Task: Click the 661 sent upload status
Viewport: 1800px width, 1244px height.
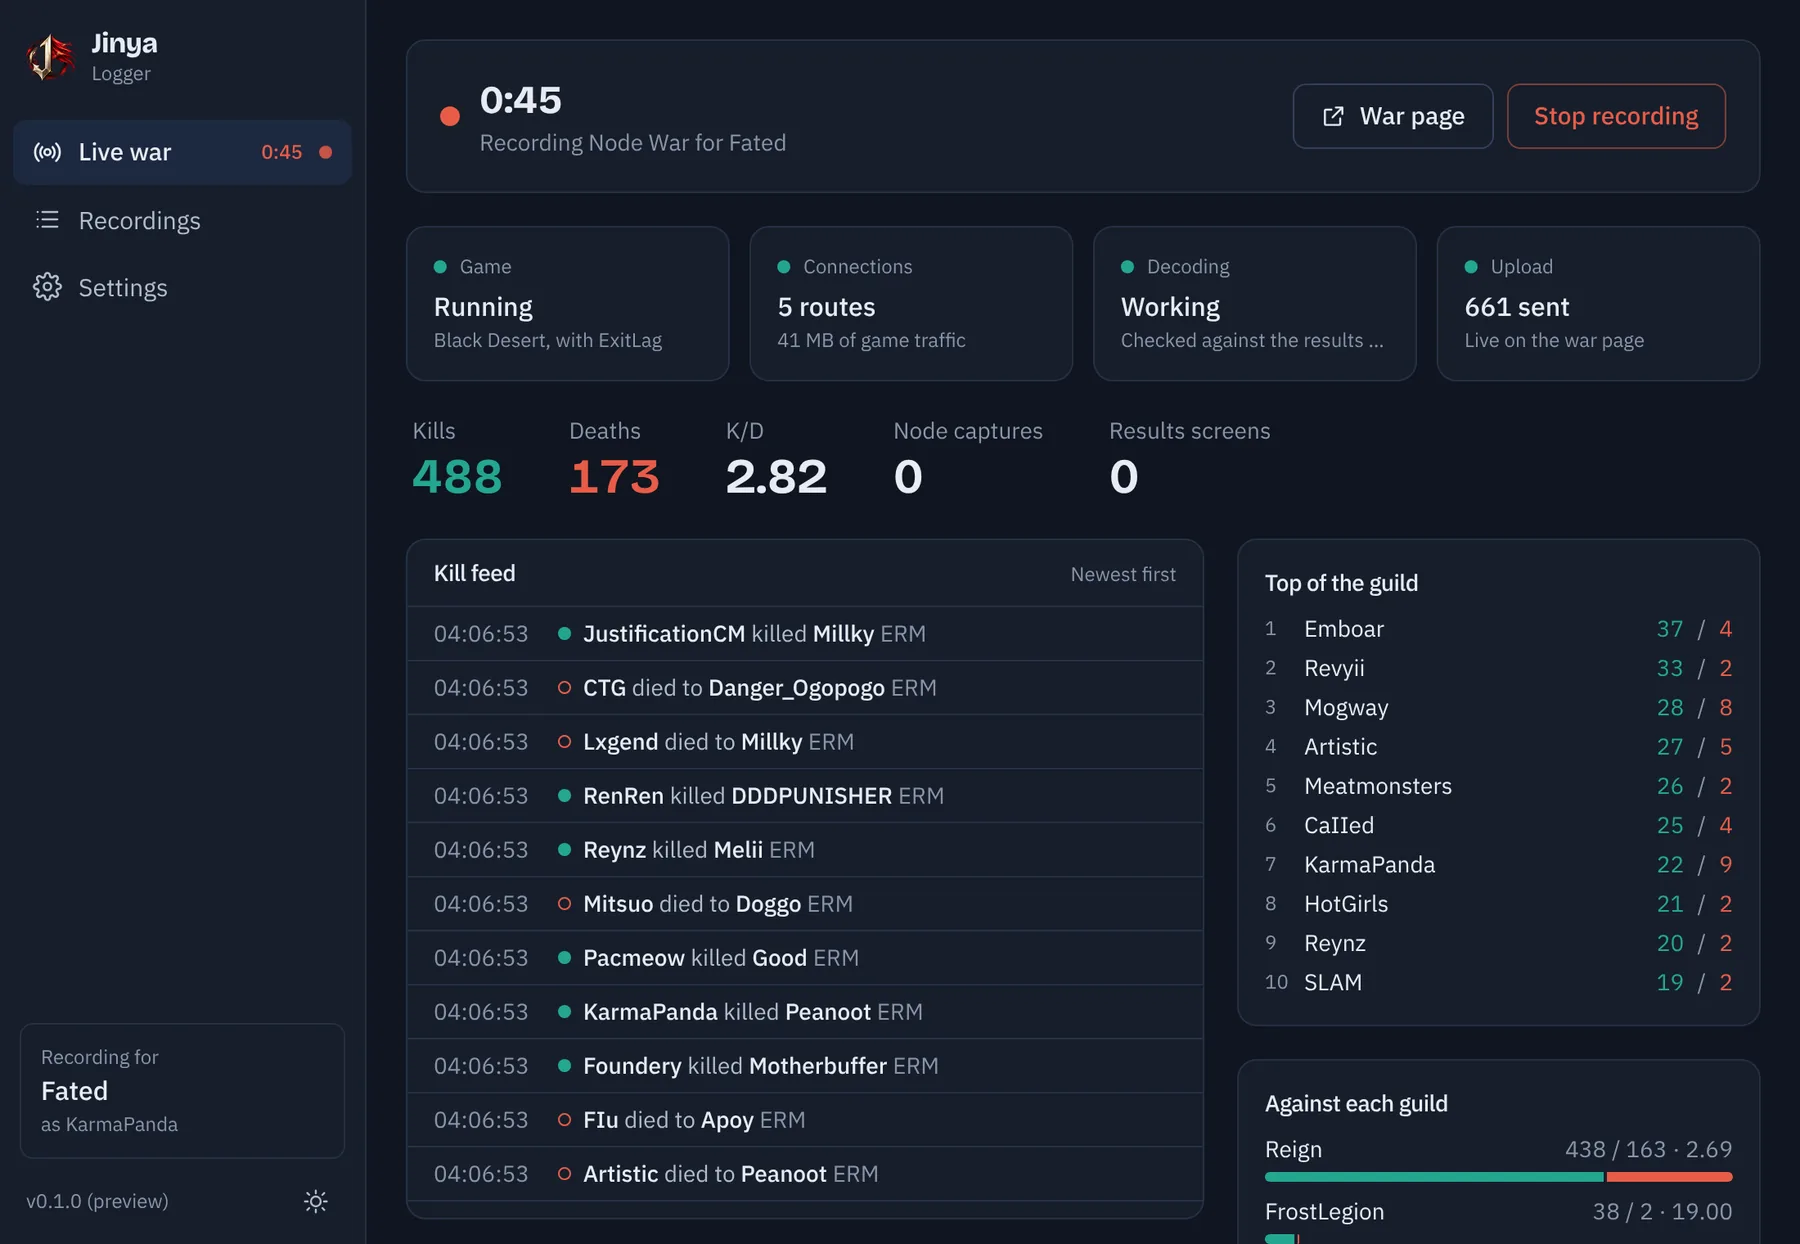Action: pos(1516,307)
